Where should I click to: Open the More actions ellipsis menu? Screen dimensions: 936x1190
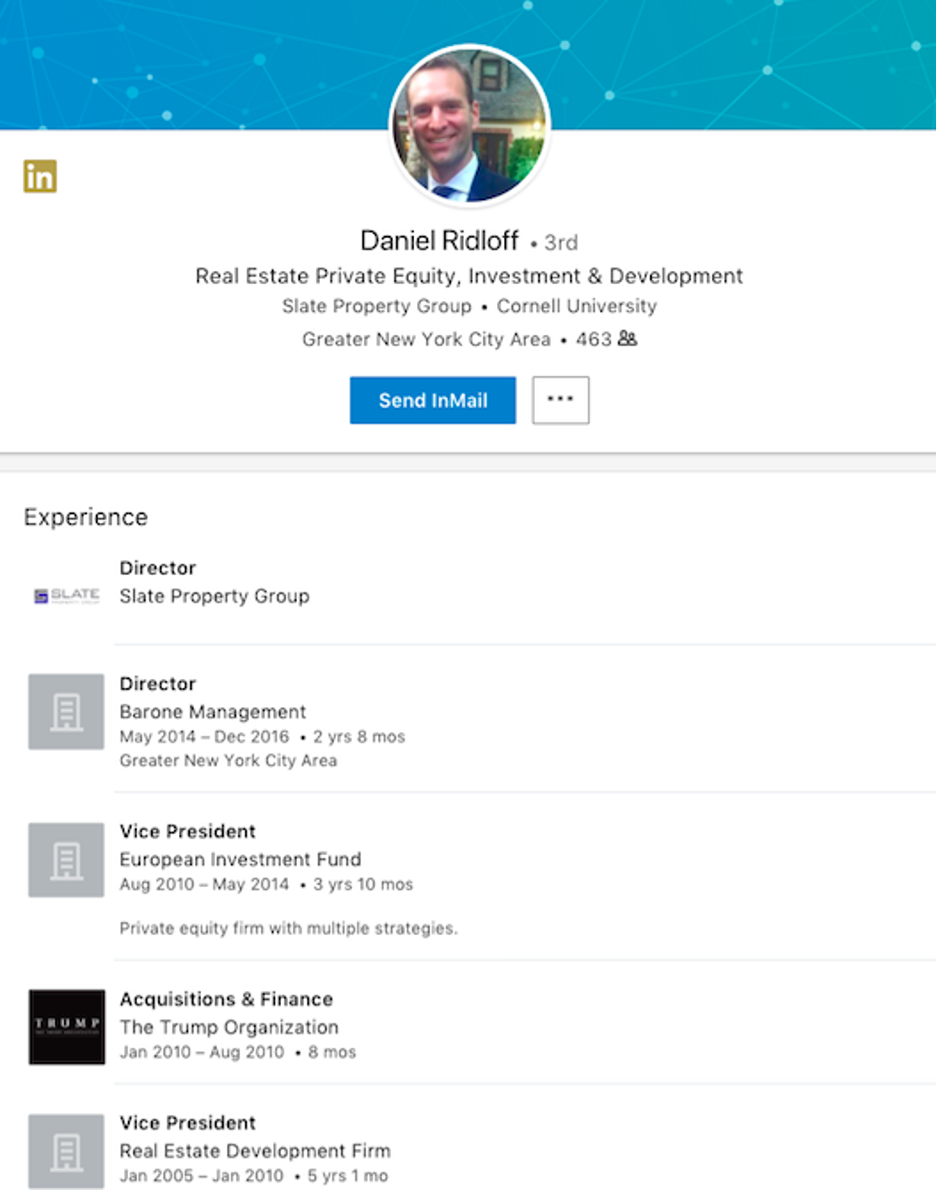click(560, 400)
